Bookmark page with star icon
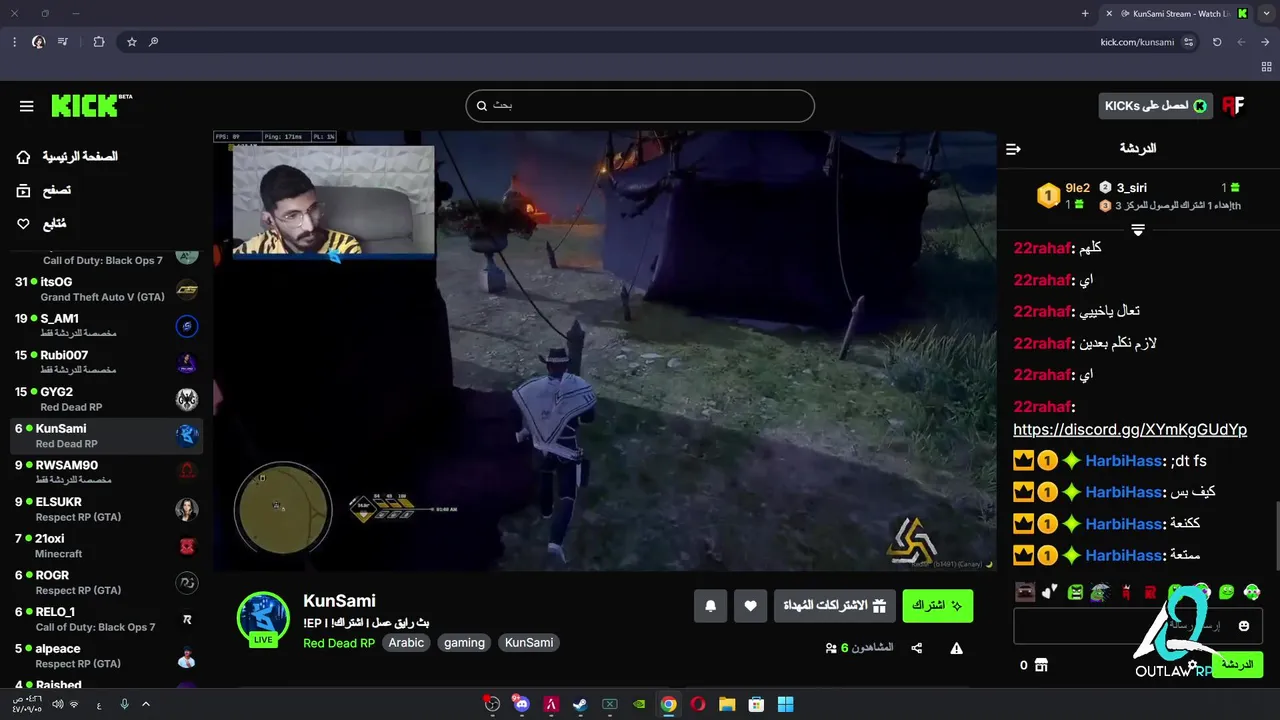Image resolution: width=1280 pixels, height=720 pixels. [131, 42]
